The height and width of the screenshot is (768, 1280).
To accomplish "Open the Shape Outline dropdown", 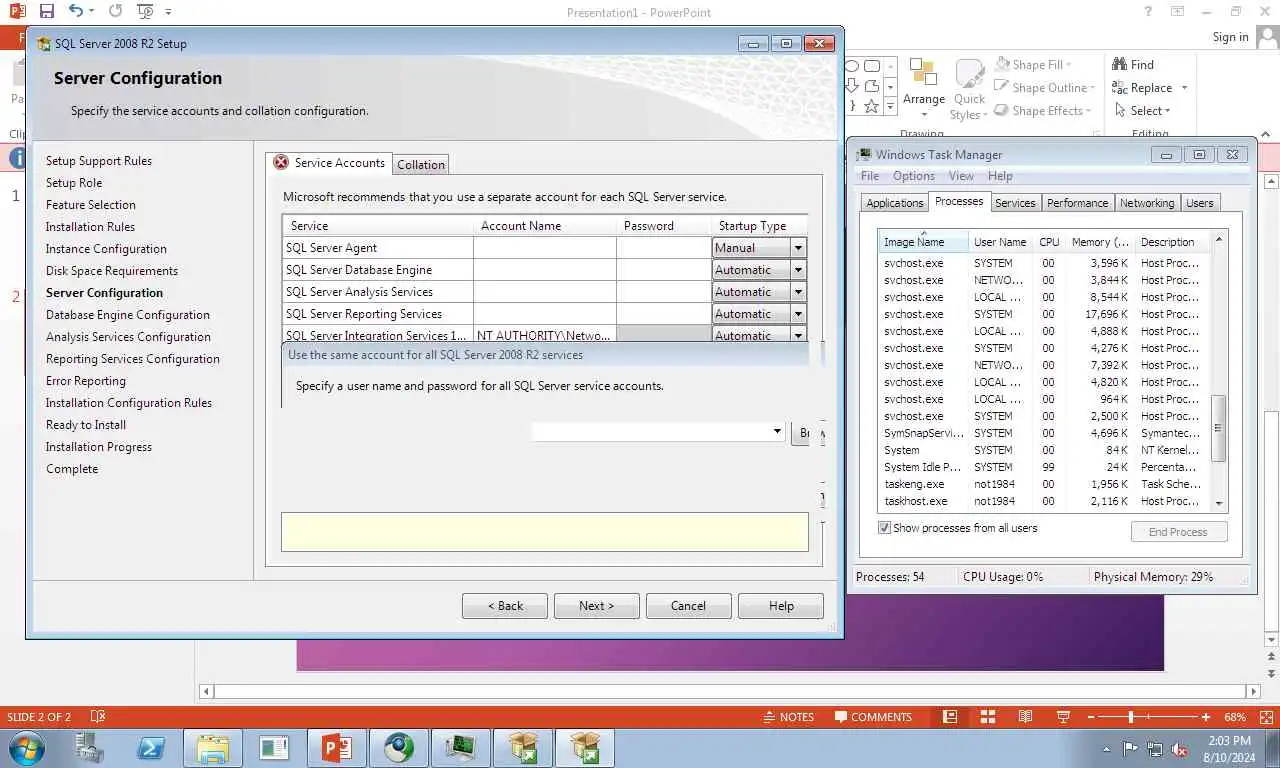I will point(1044,88).
